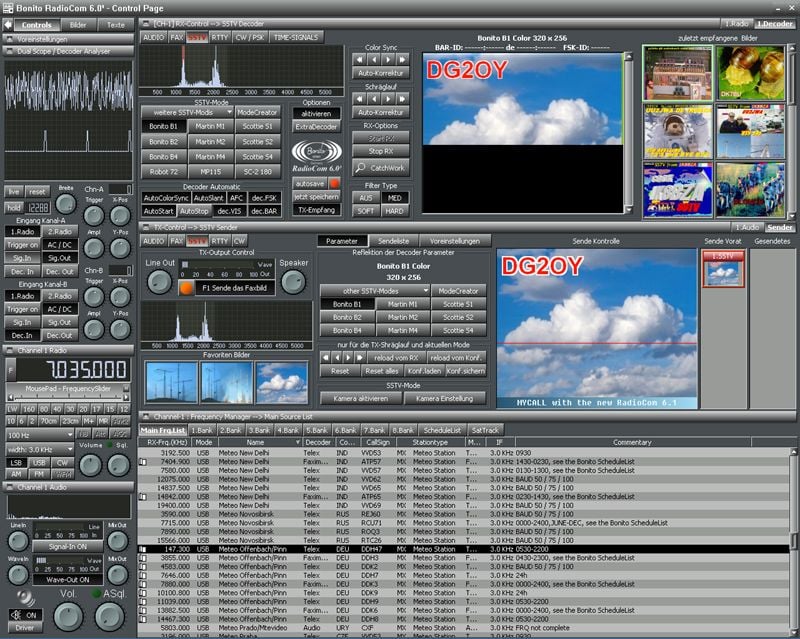Click the Volume knob on Channel 1 Radio
The width and height of the screenshot is (800, 639).
pyautogui.click(x=88, y=464)
